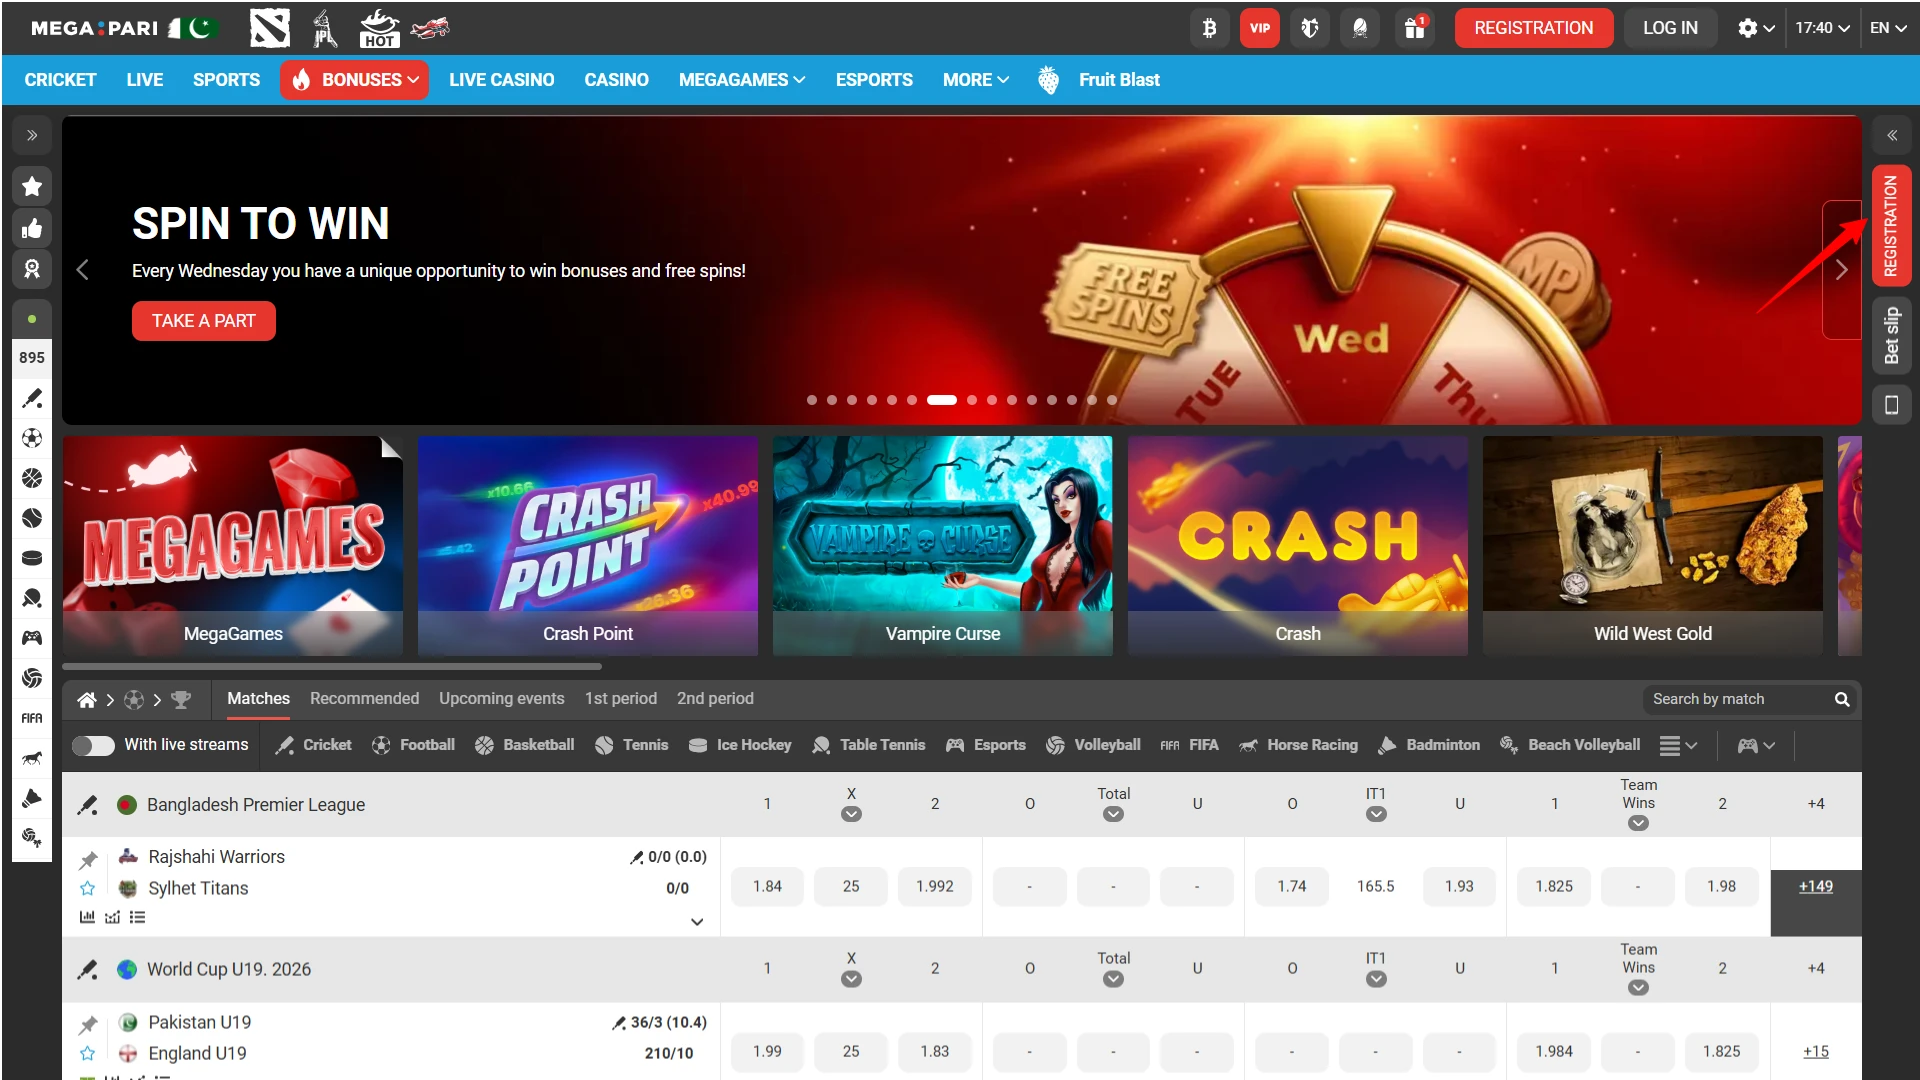
Task: Open the LIVE CASINO menu item
Action: tap(501, 80)
